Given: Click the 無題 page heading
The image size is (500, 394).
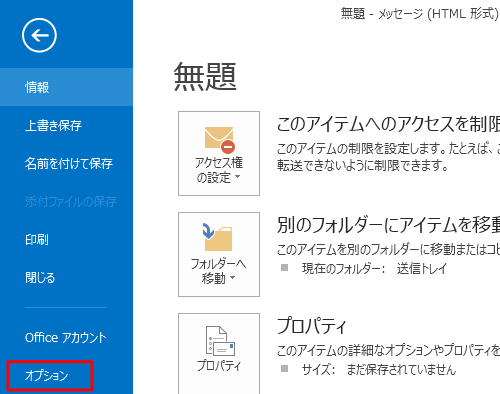Looking at the screenshot, I should click(x=205, y=77).
